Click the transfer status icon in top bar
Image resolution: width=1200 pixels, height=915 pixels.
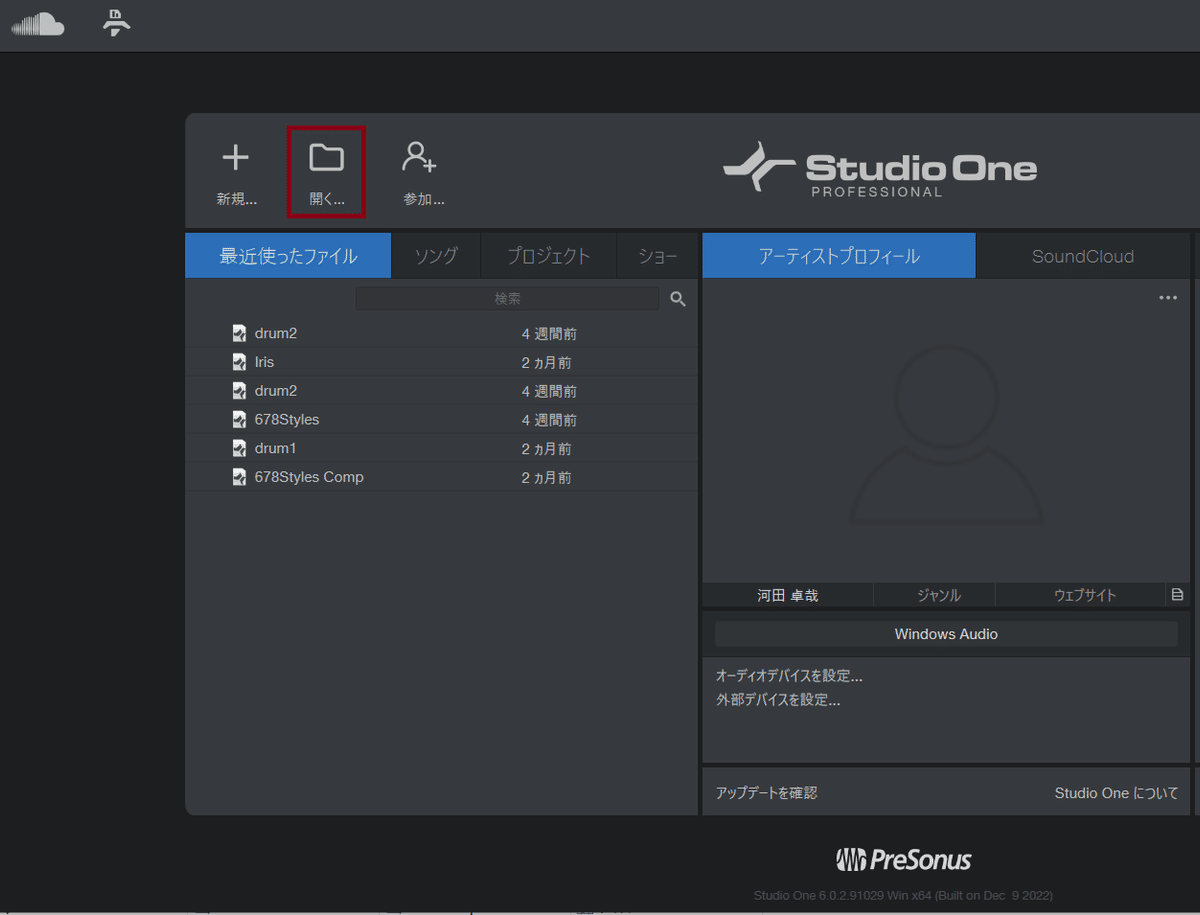click(116, 24)
